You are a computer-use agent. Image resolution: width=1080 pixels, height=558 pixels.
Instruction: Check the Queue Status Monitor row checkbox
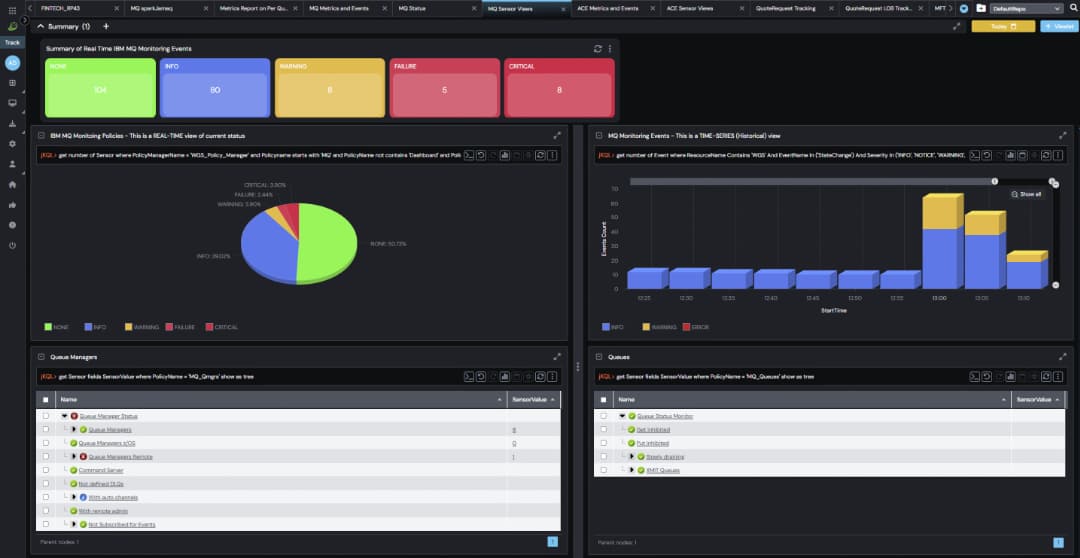(604, 416)
